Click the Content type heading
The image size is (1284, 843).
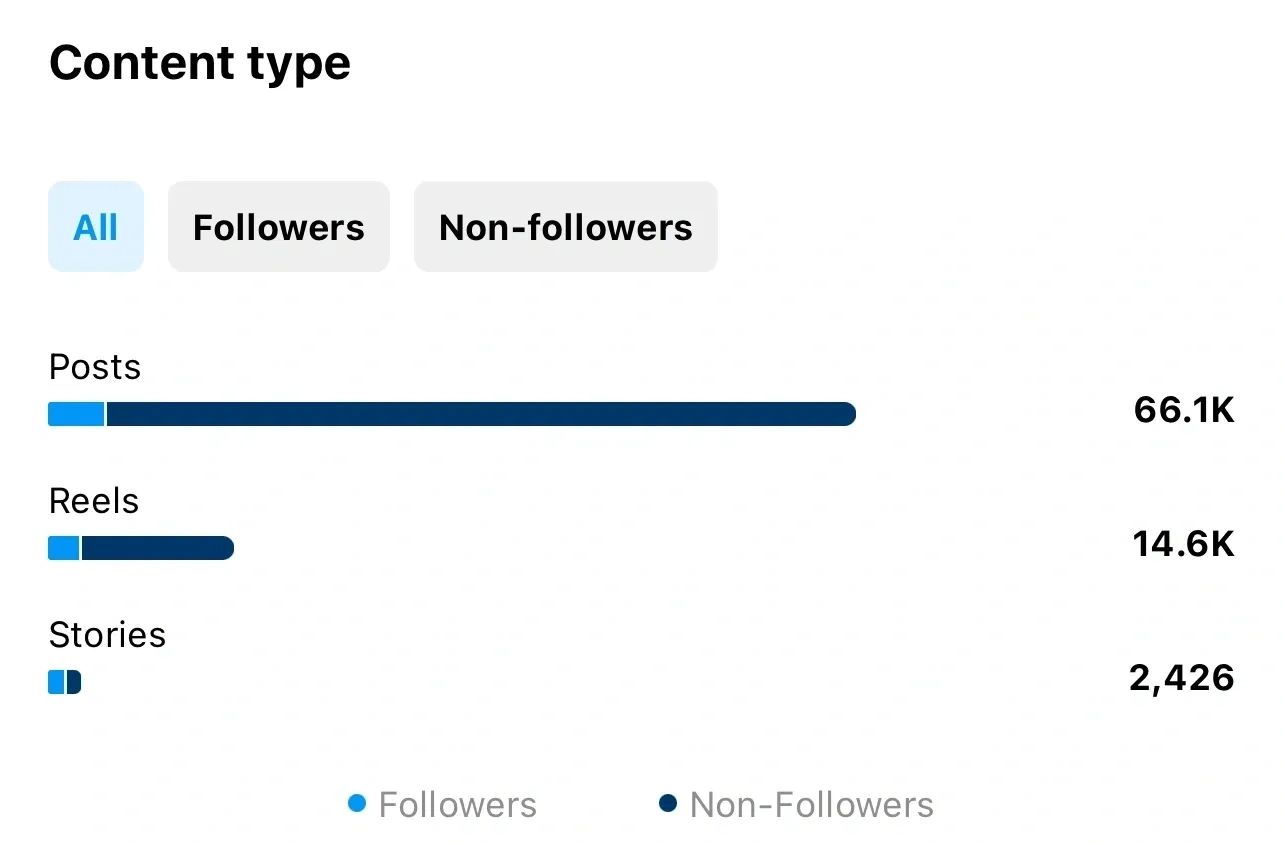tap(200, 64)
